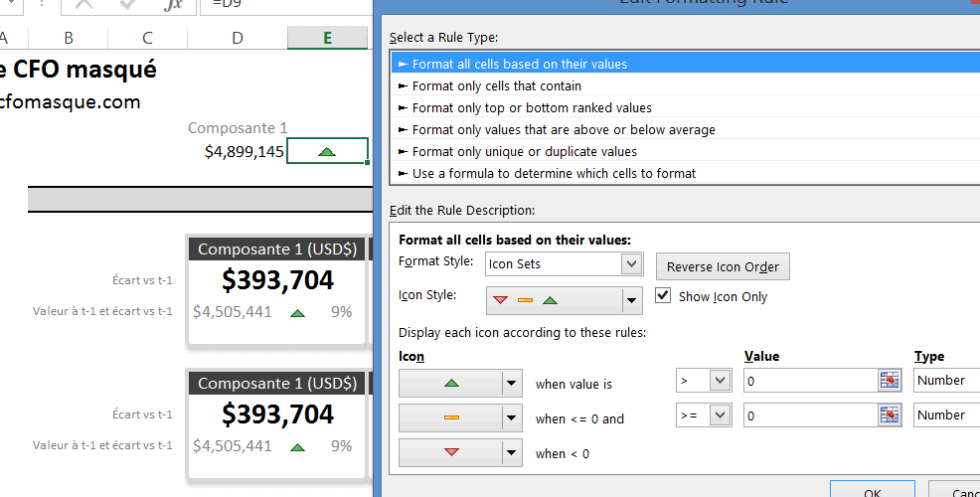Click the OK button

point(872,489)
